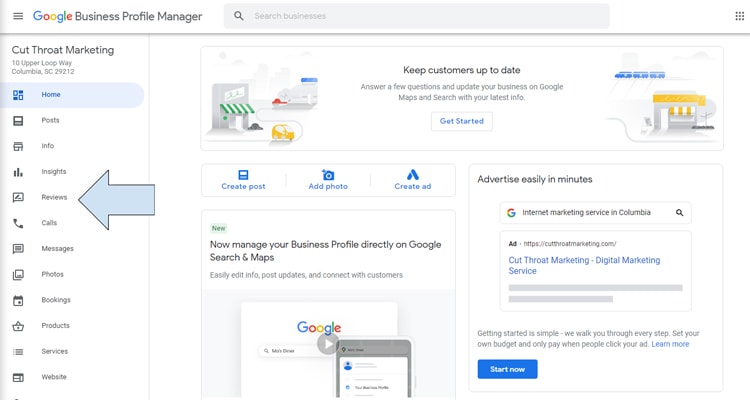Viewport: 750px width, 400px height.
Task: Click the Bookings calendar icon
Action: 18,300
